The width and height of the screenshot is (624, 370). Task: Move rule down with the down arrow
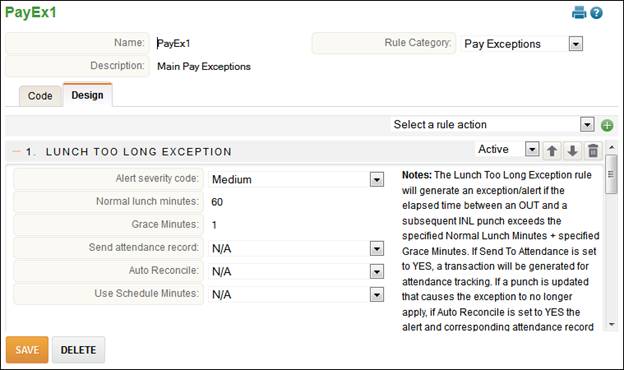point(572,151)
